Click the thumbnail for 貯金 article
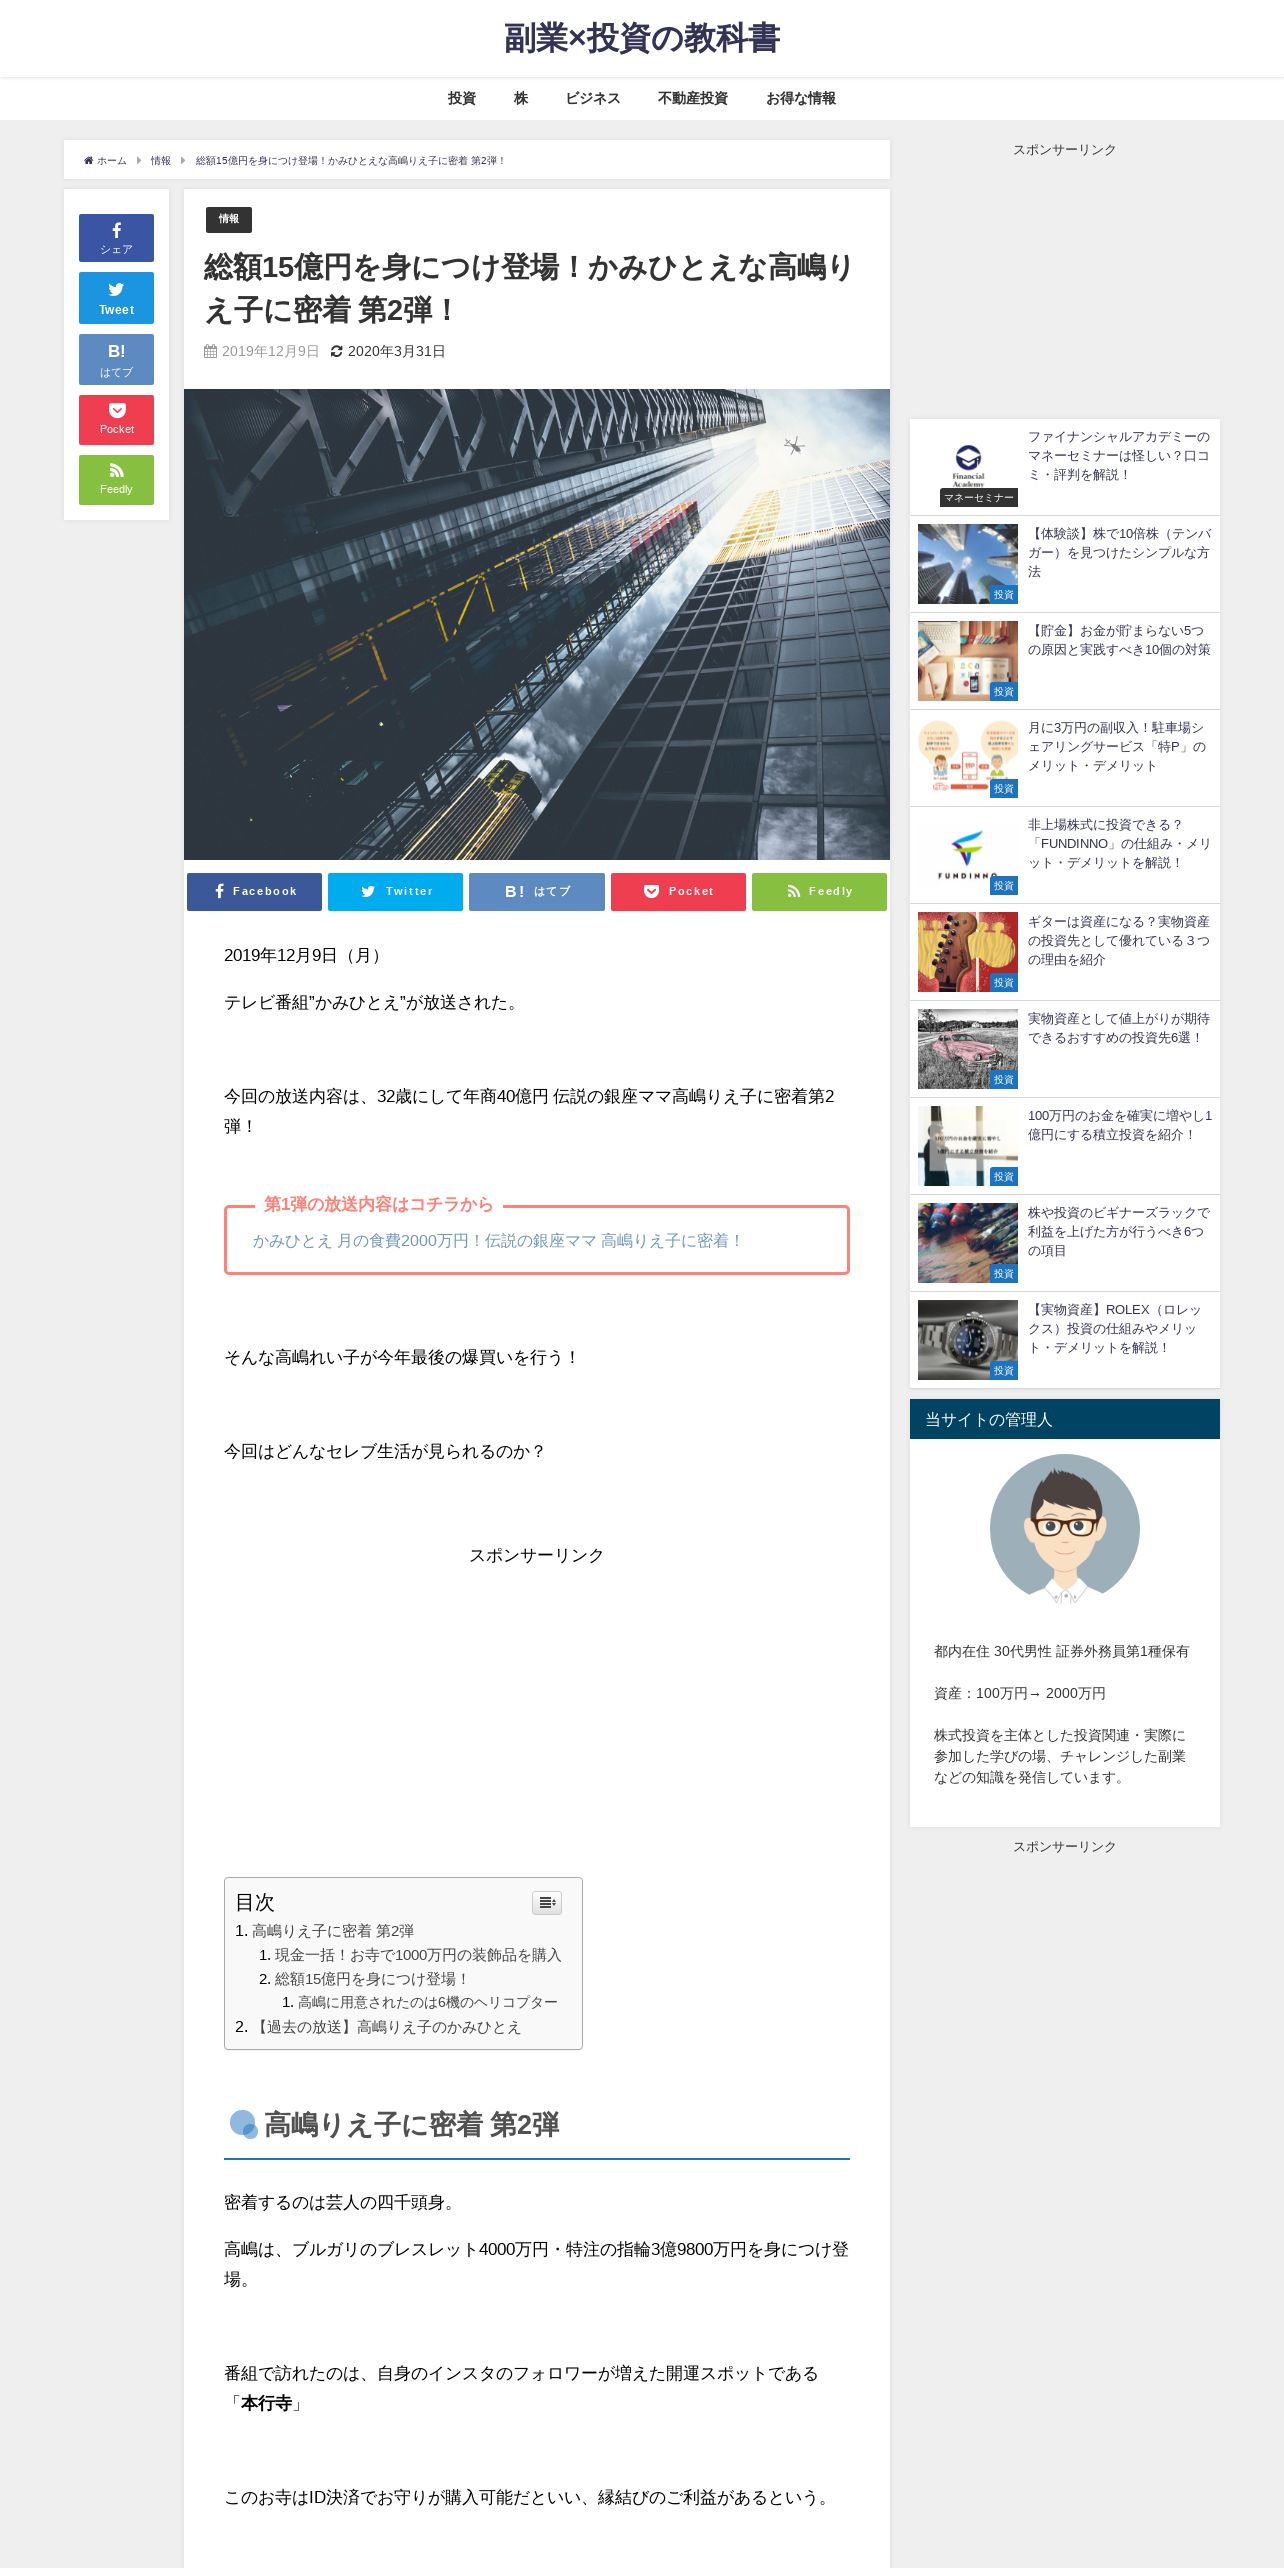This screenshot has width=1284, height=2568. coord(968,660)
